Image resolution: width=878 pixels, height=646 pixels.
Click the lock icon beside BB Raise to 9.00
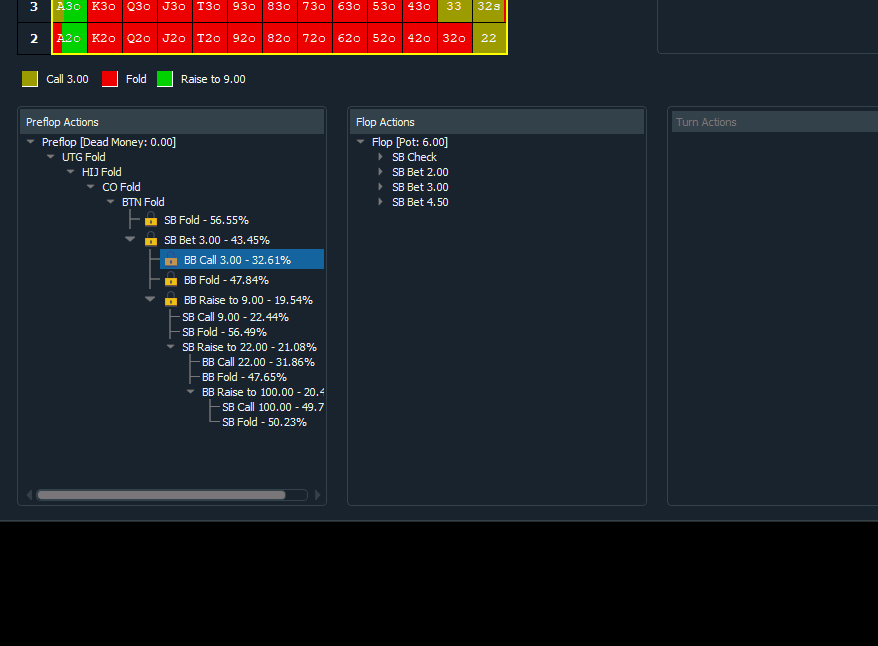[x=171, y=299]
